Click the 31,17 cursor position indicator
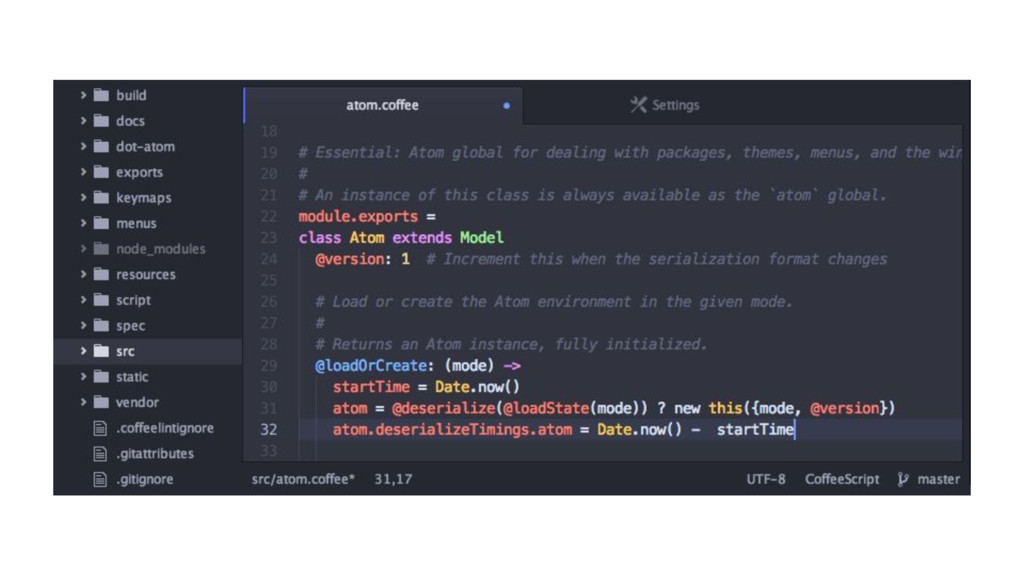The width and height of the screenshot is (1024, 576). point(393,479)
